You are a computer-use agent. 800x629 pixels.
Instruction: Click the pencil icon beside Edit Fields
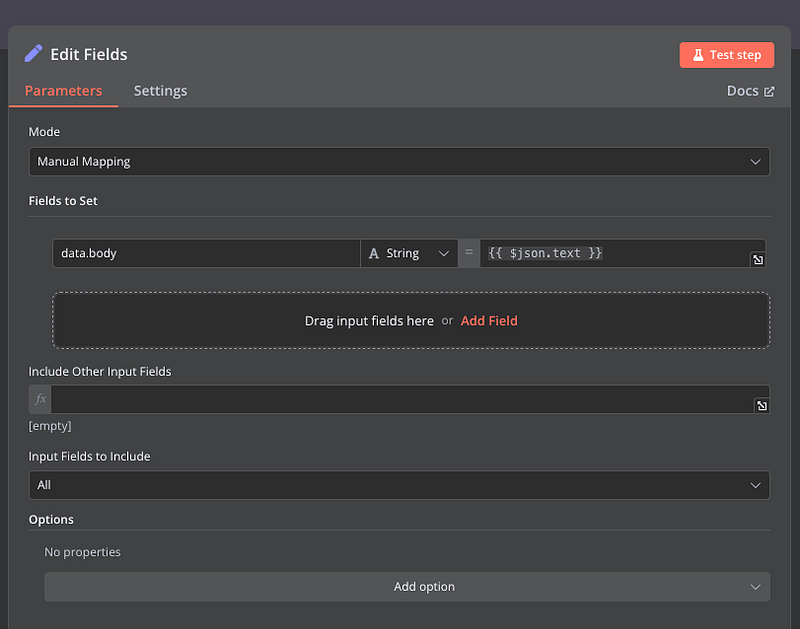(34, 54)
